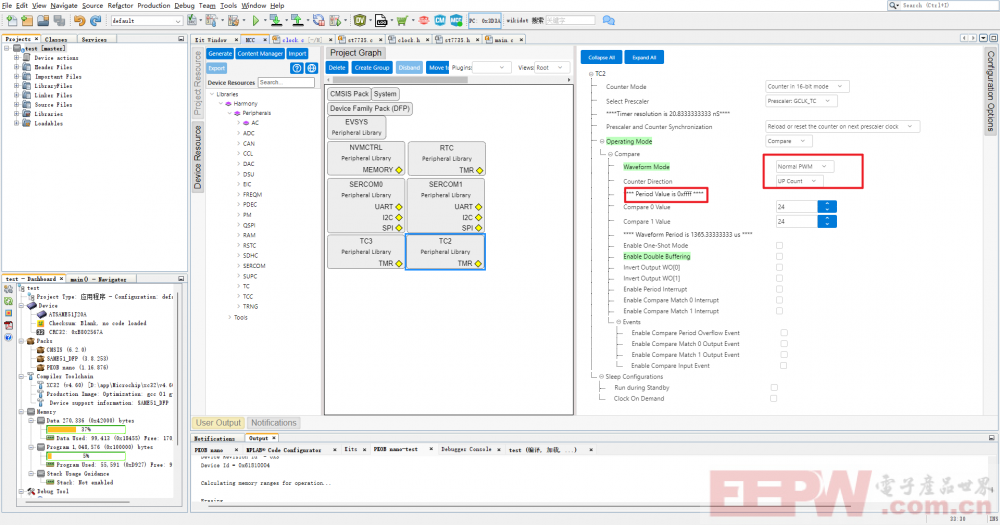Open the Counter Direction UP Count dropdown
Viewport: 1000px width, 525px height.
point(799,181)
